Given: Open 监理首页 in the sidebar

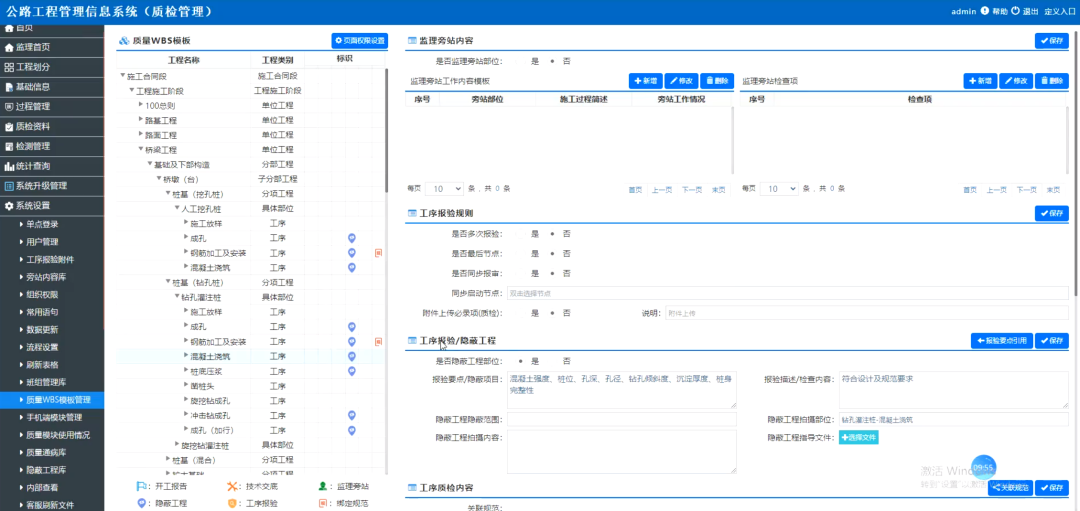Looking at the screenshot, I should pyautogui.click(x=52, y=48).
